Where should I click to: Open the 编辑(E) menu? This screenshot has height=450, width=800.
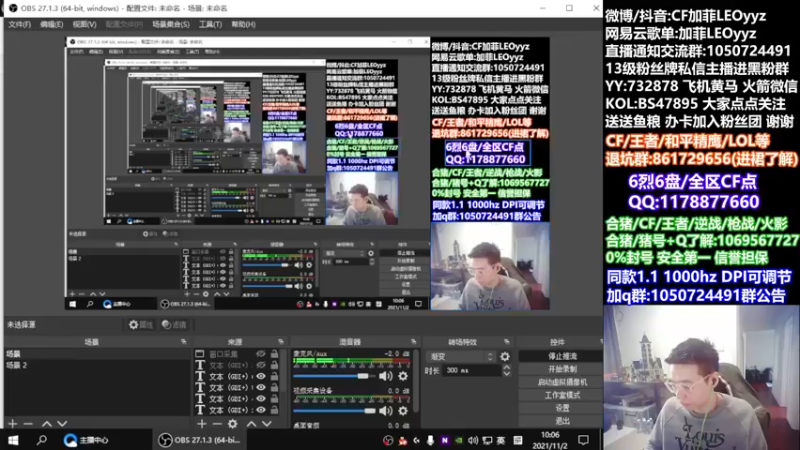pos(52,24)
